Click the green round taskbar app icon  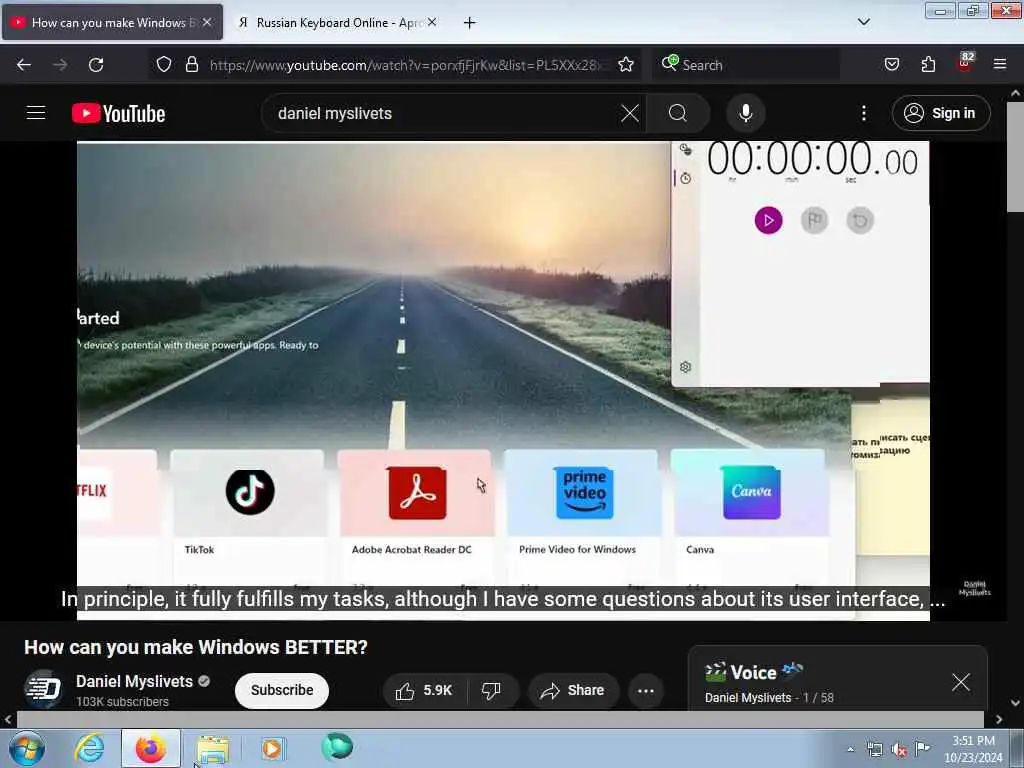tap(337, 747)
